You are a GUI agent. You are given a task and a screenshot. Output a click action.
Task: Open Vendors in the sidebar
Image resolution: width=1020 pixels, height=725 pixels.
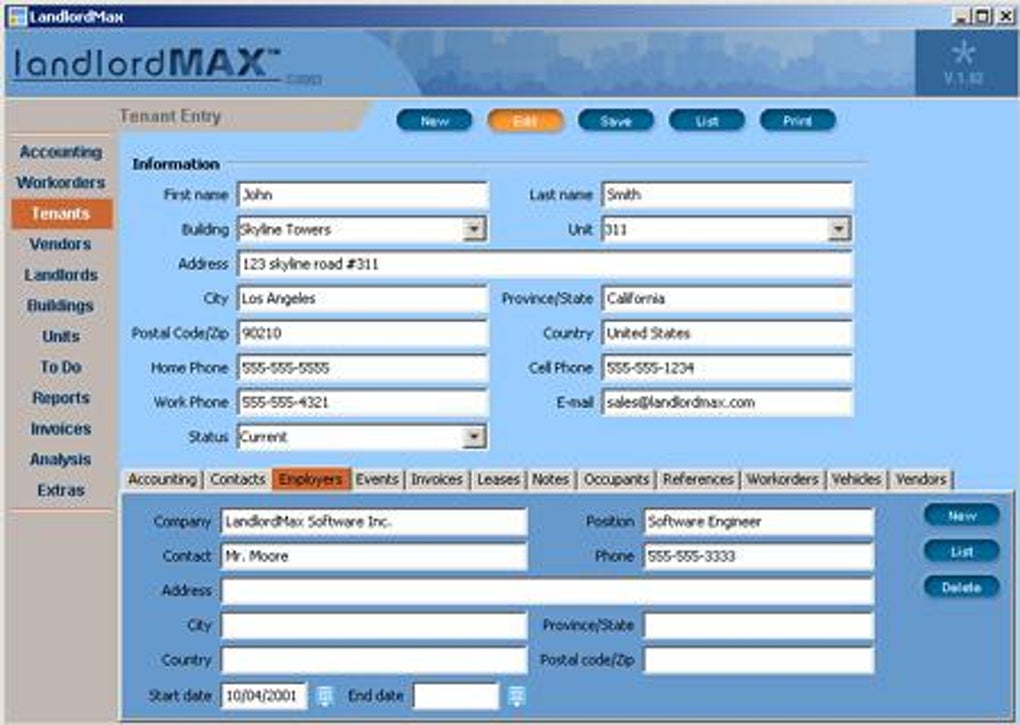[x=60, y=244]
